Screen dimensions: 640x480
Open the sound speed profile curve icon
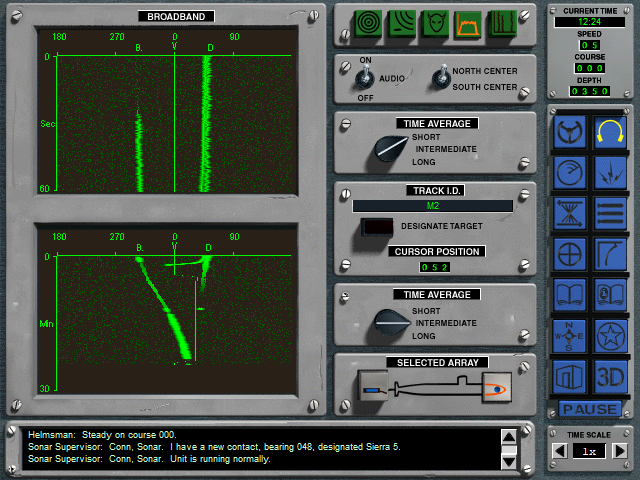click(611, 254)
